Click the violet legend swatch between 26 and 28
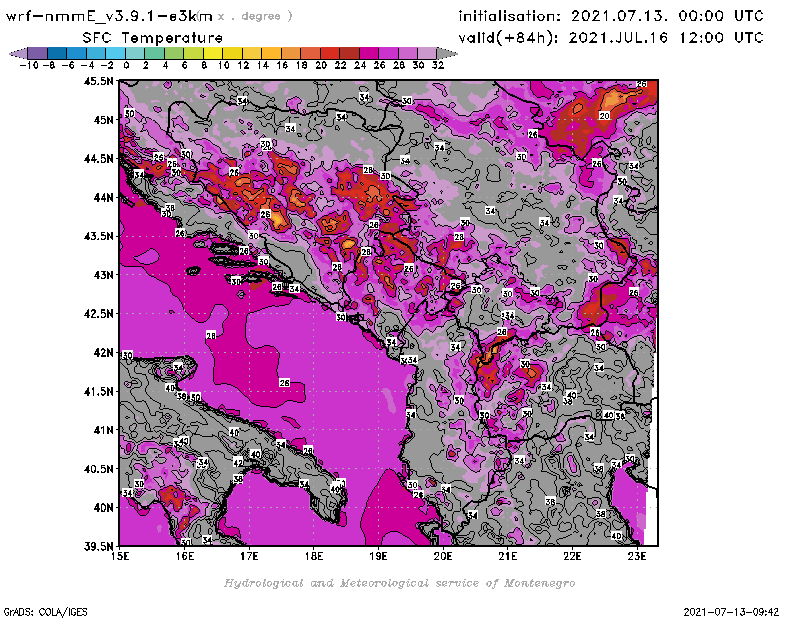 (x=388, y=54)
